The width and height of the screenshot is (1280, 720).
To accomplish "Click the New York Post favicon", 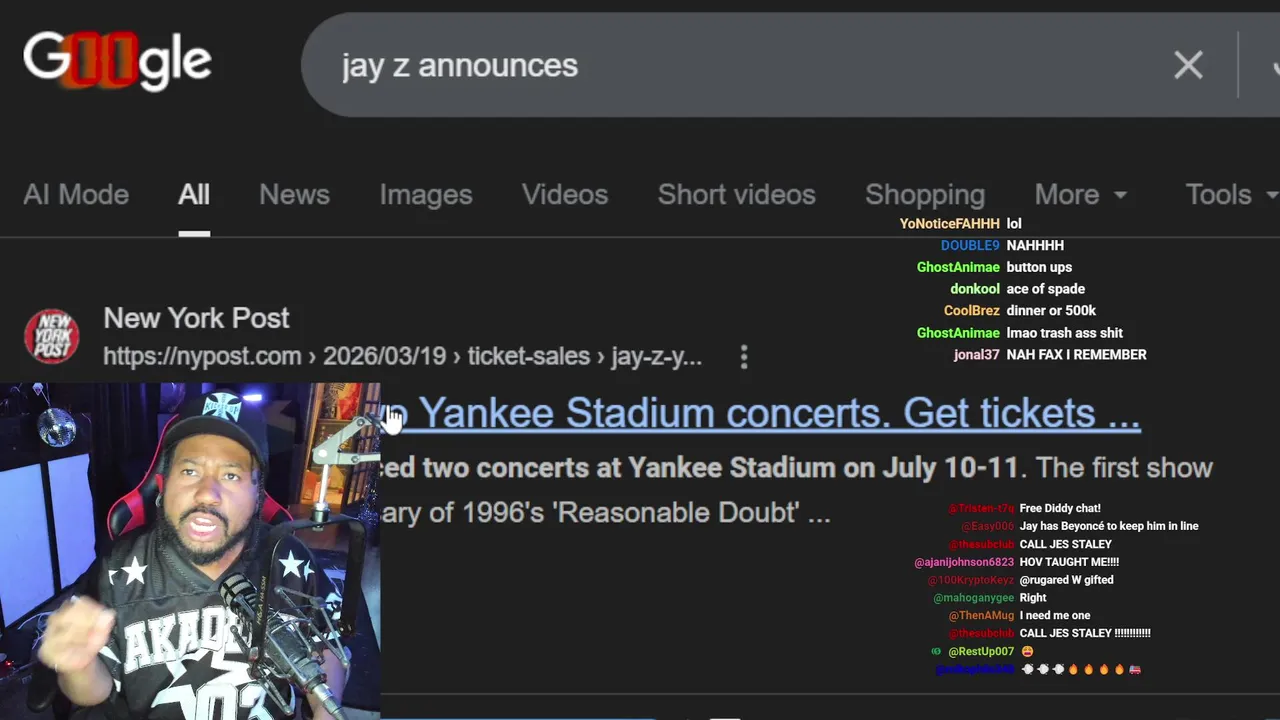I will tap(52, 336).
